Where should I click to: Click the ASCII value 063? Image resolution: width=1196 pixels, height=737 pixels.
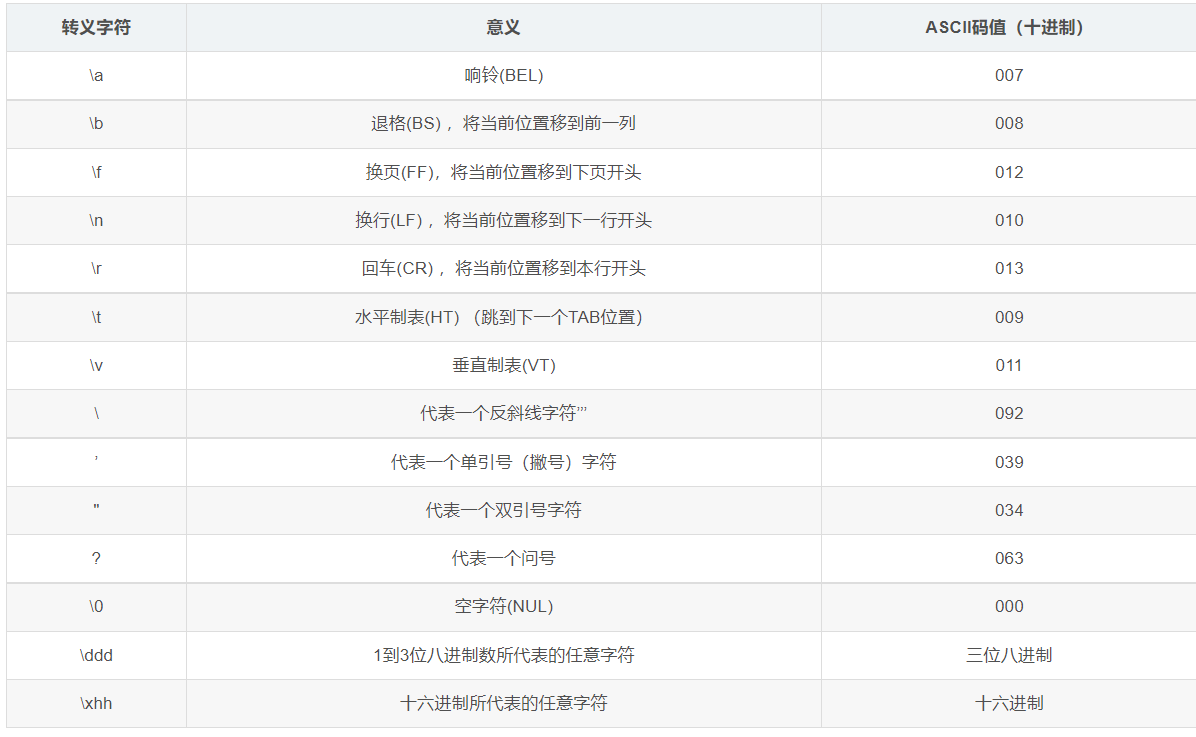point(1008,558)
